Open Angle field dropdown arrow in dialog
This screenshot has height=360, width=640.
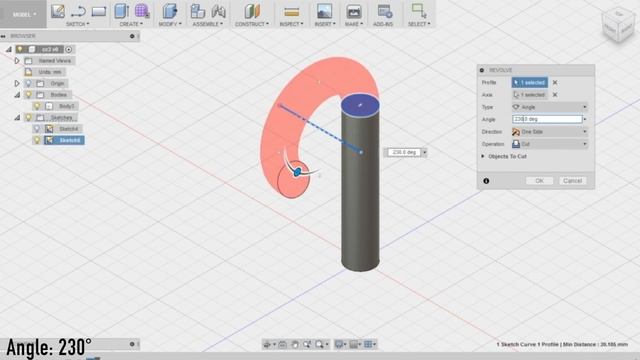coord(585,119)
